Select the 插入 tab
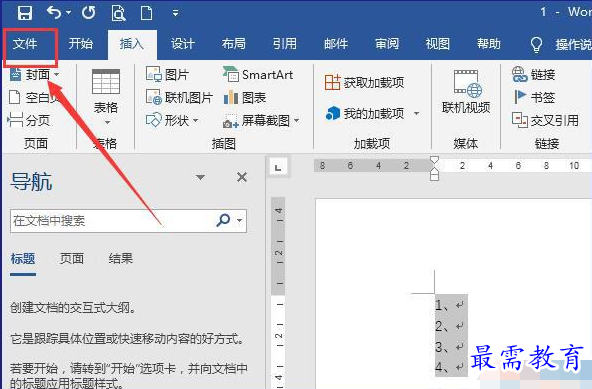The width and height of the screenshot is (592, 389). point(131,44)
